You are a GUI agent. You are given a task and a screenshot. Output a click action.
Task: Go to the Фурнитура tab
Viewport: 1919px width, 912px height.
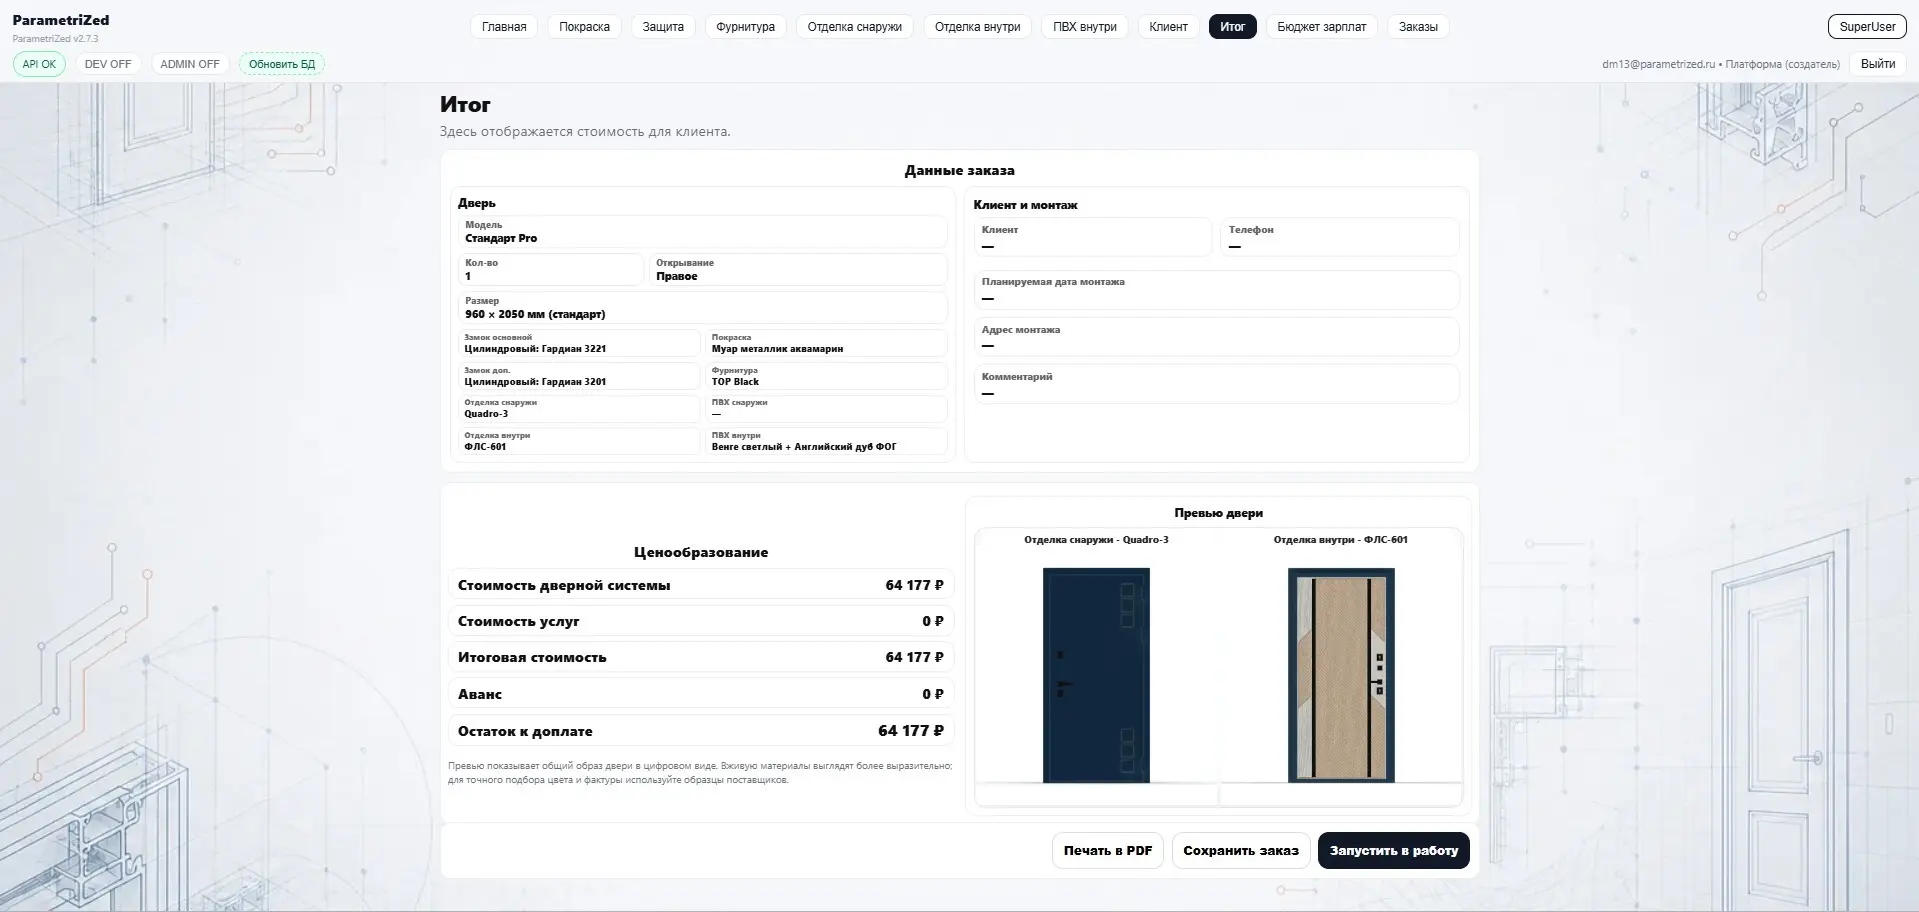pos(745,27)
